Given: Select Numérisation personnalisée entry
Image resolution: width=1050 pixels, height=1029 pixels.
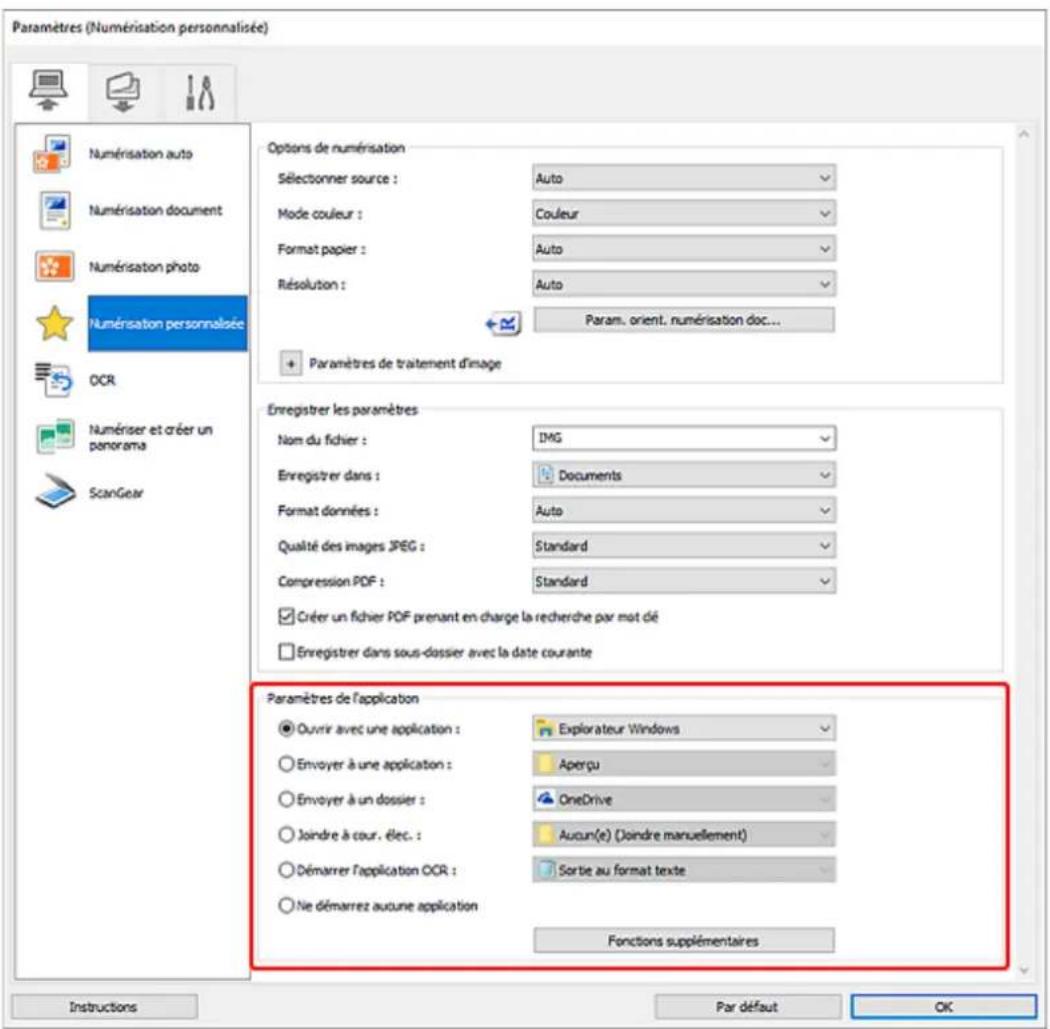Looking at the screenshot, I should (x=167, y=323).
